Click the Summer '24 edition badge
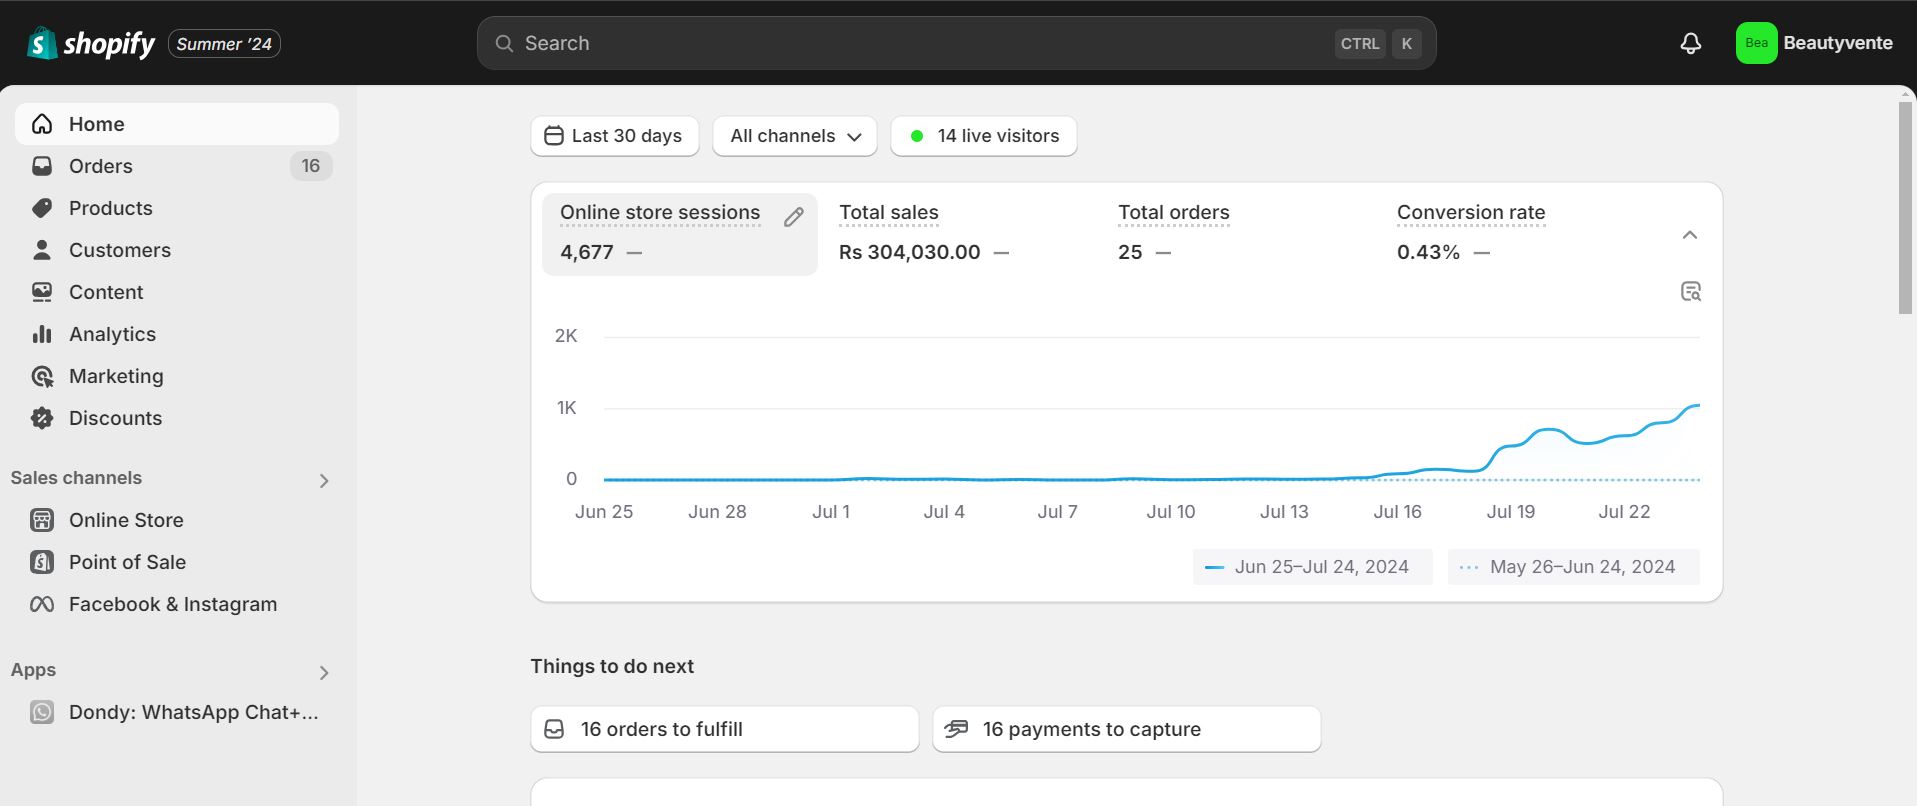Image resolution: width=1917 pixels, height=806 pixels. click(x=224, y=44)
